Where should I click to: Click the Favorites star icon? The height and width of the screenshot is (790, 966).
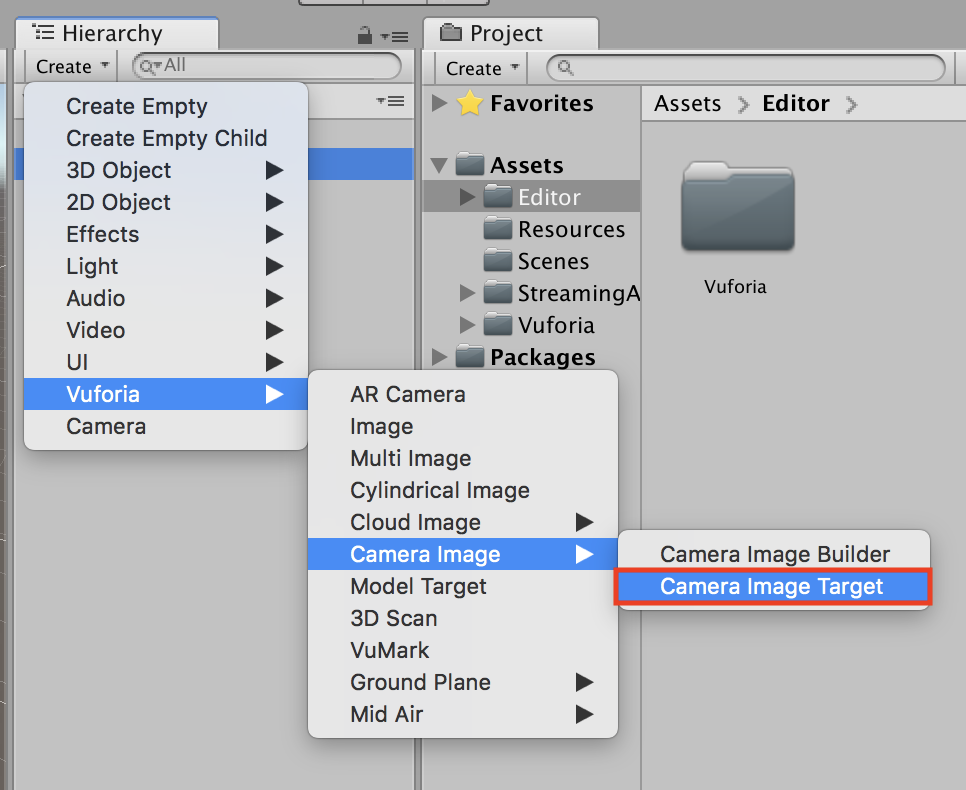pos(470,104)
